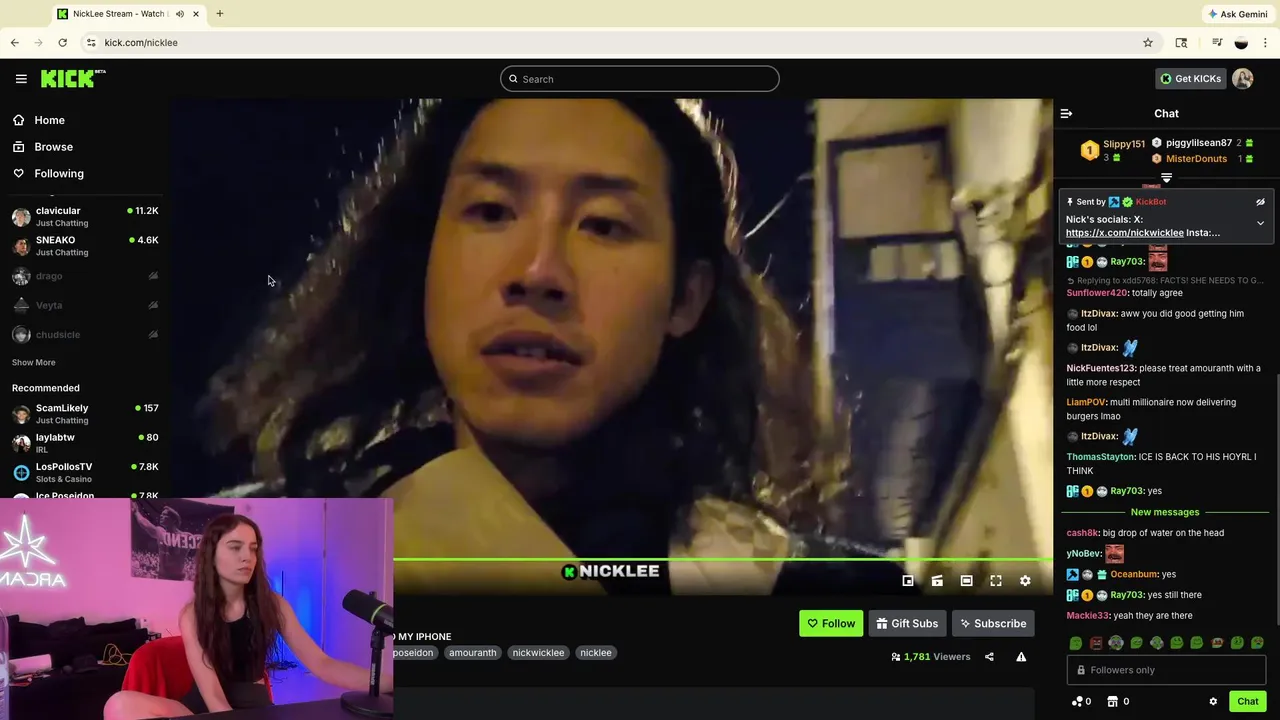
Task: Mute the NickLee Stream browser tab
Action: [x=180, y=14]
